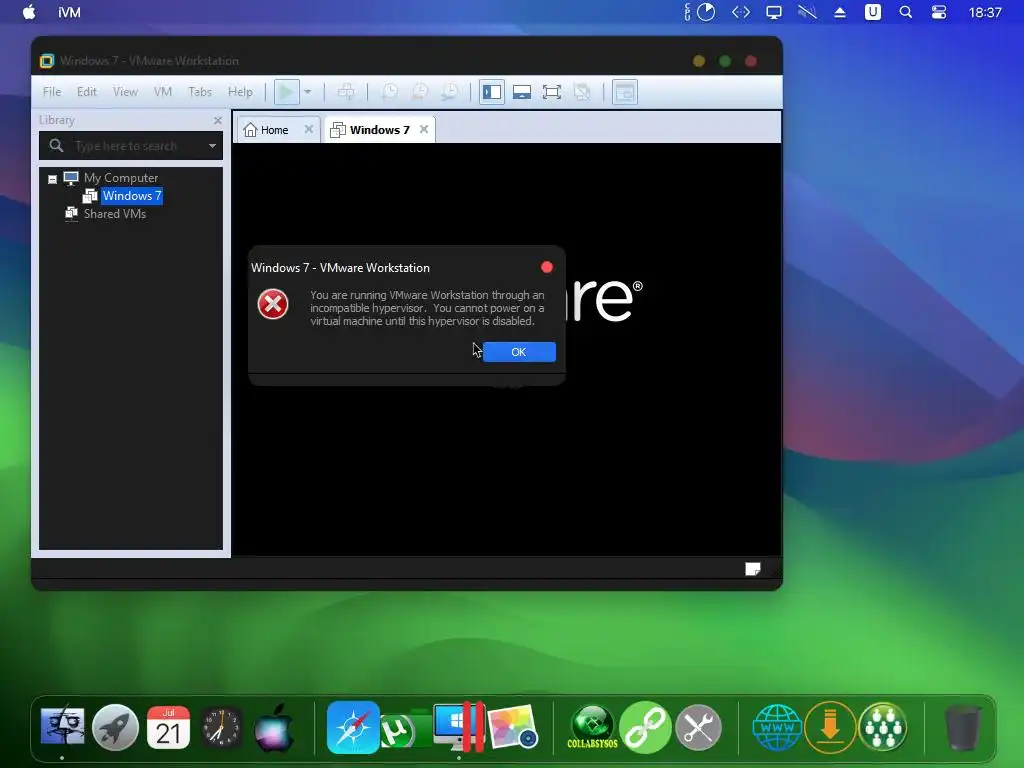The height and width of the screenshot is (768, 1024).
Task: Click the console view toolbar icon at far right
Action: 624,92
